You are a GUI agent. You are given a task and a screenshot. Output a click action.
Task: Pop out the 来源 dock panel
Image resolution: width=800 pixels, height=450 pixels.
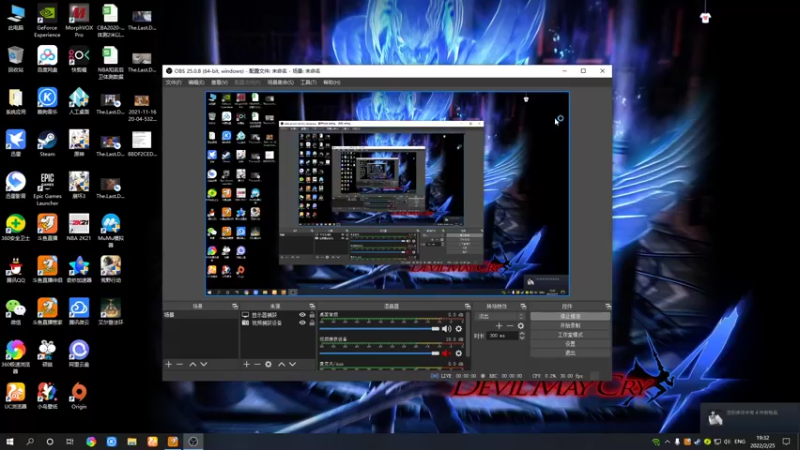coord(312,306)
